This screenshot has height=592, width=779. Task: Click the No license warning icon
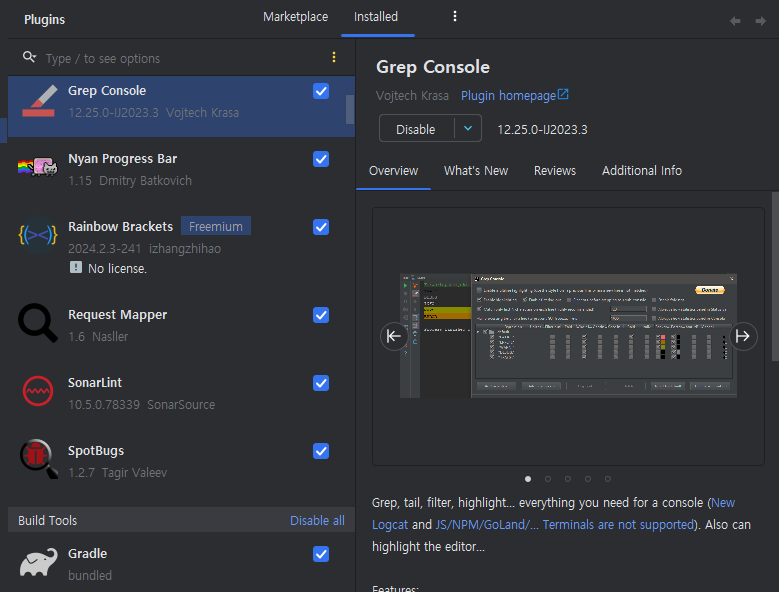point(76,267)
